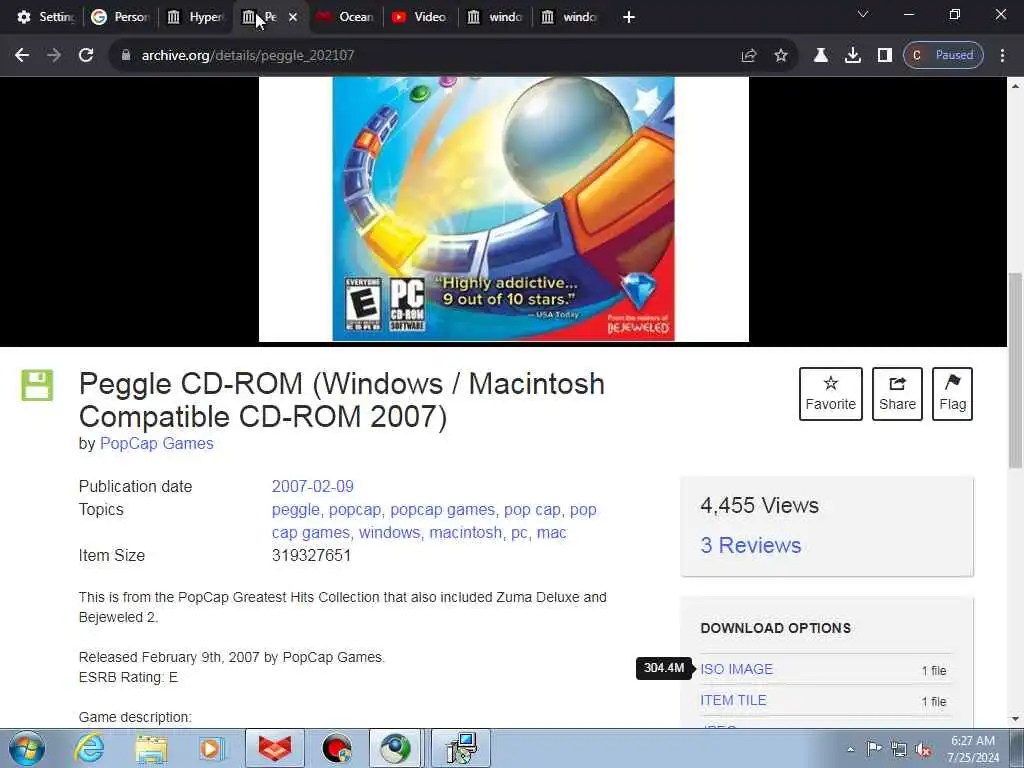Click the green floppy software icon
The image size is (1024, 768).
pyautogui.click(x=37, y=385)
